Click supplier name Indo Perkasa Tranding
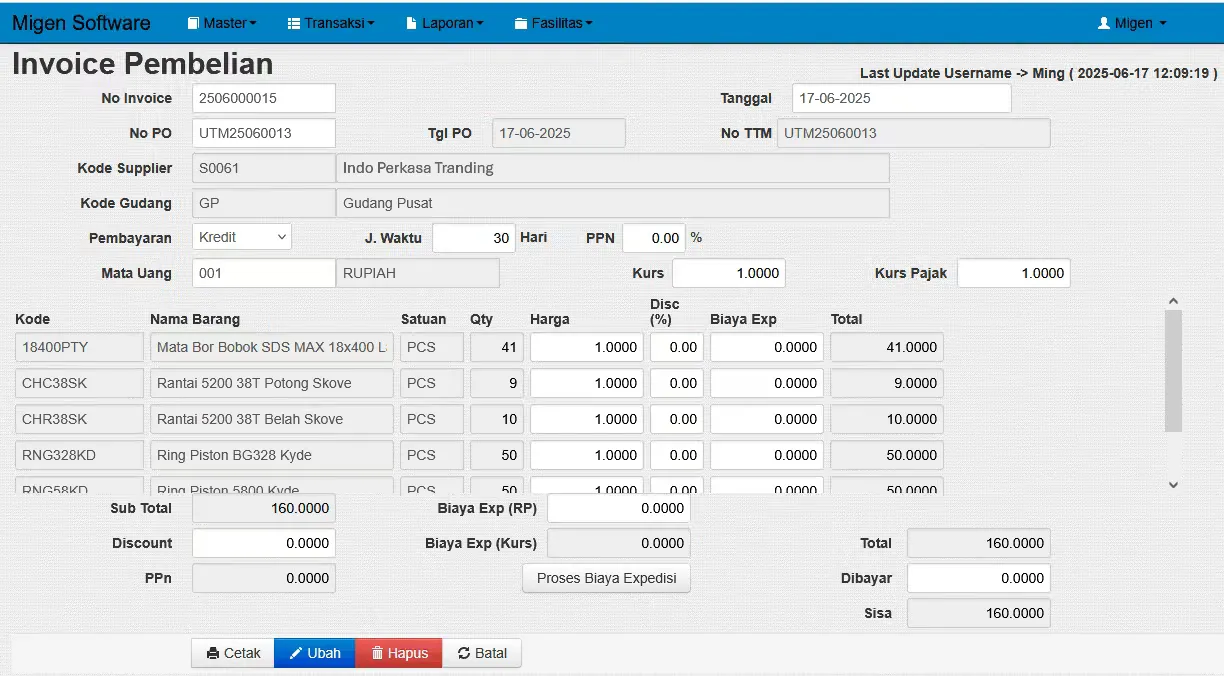The height and width of the screenshot is (676, 1224). (613, 168)
